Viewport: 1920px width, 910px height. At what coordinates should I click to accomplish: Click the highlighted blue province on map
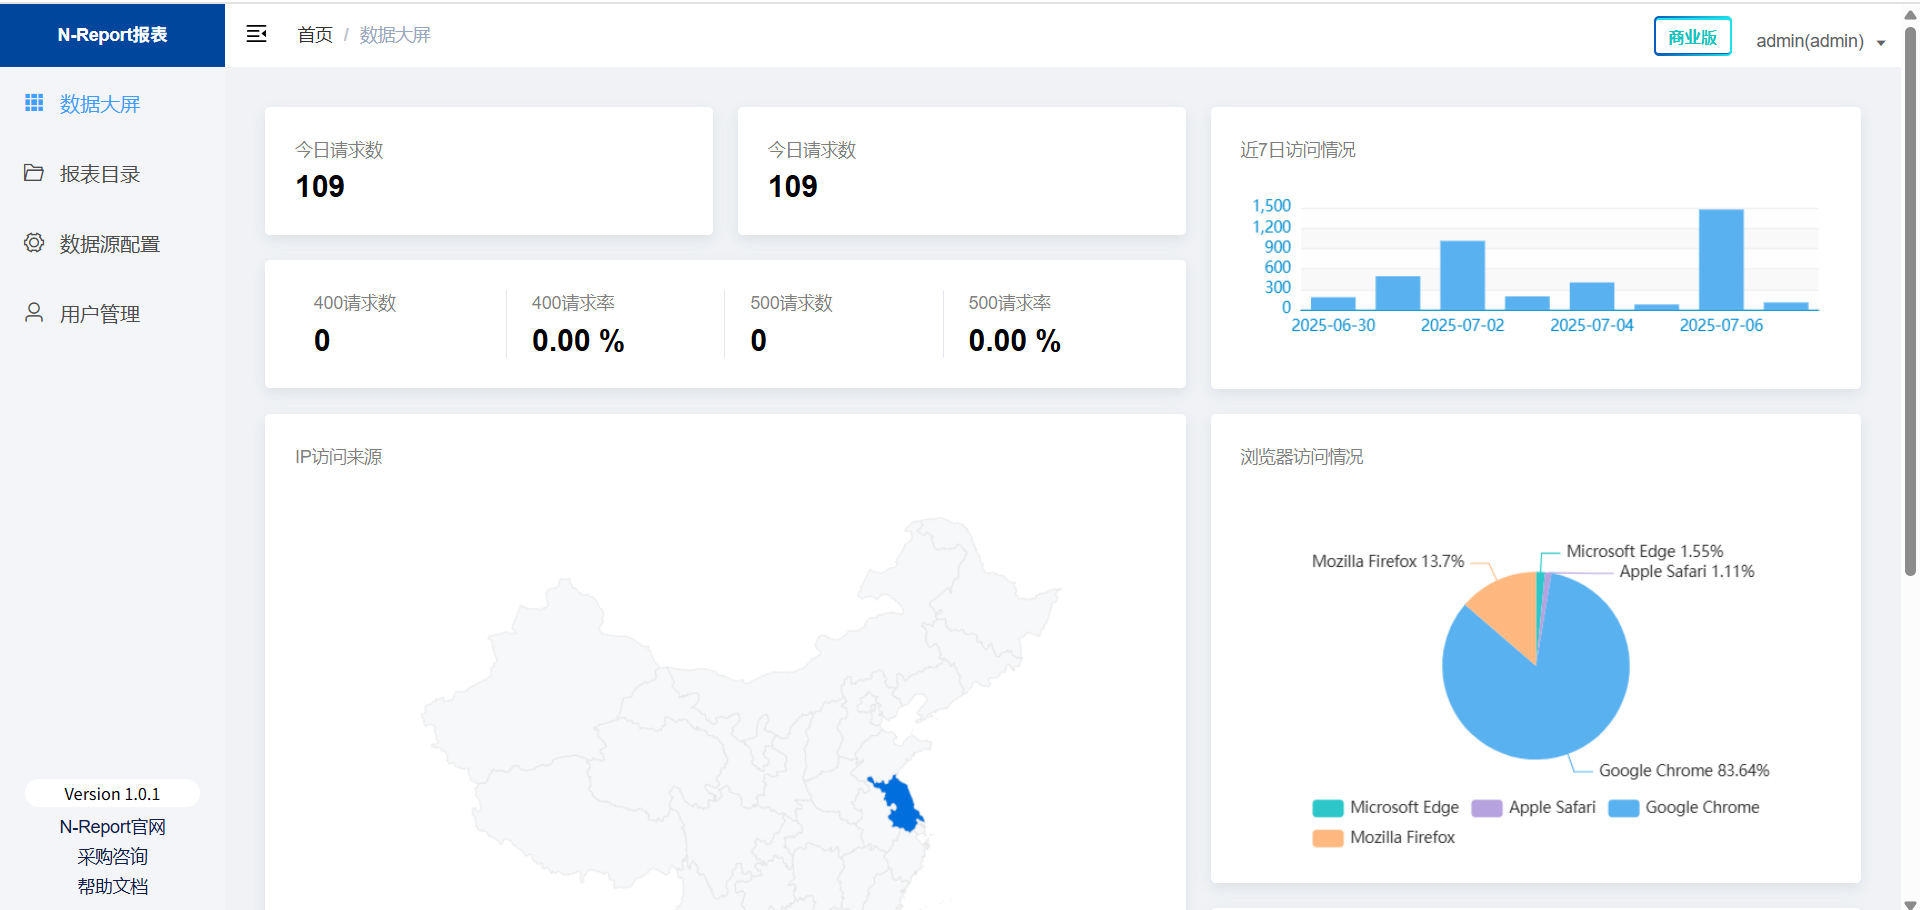pos(901,806)
